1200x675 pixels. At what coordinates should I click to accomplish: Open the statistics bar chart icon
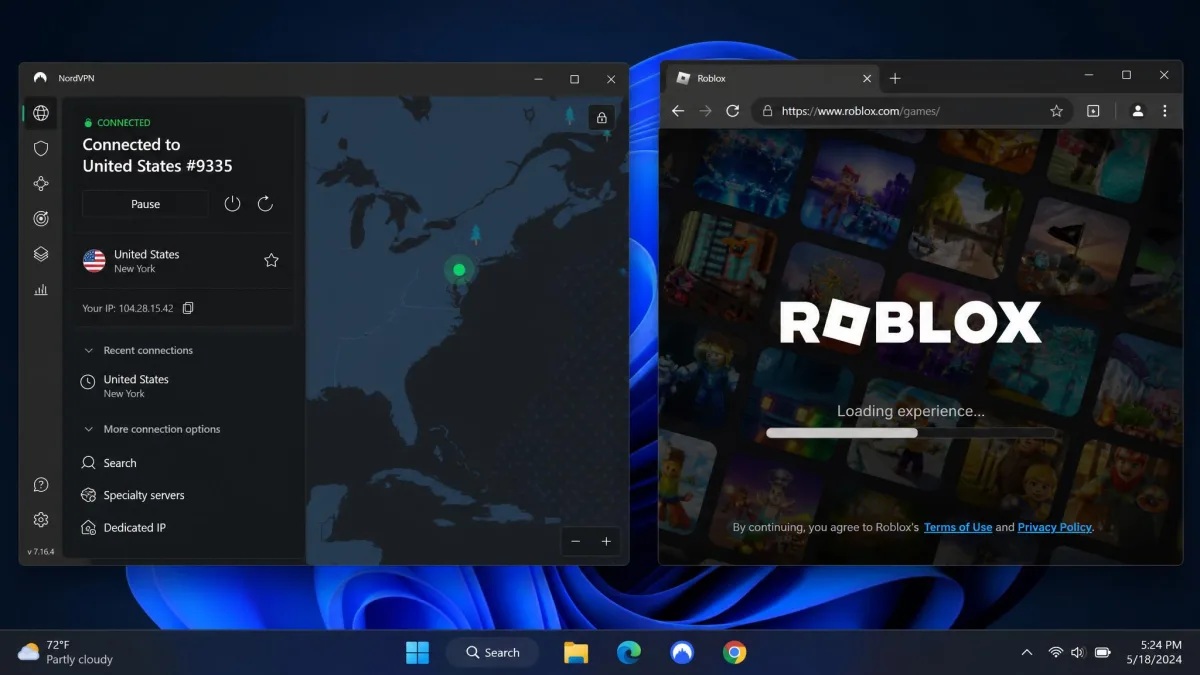point(41,290)
